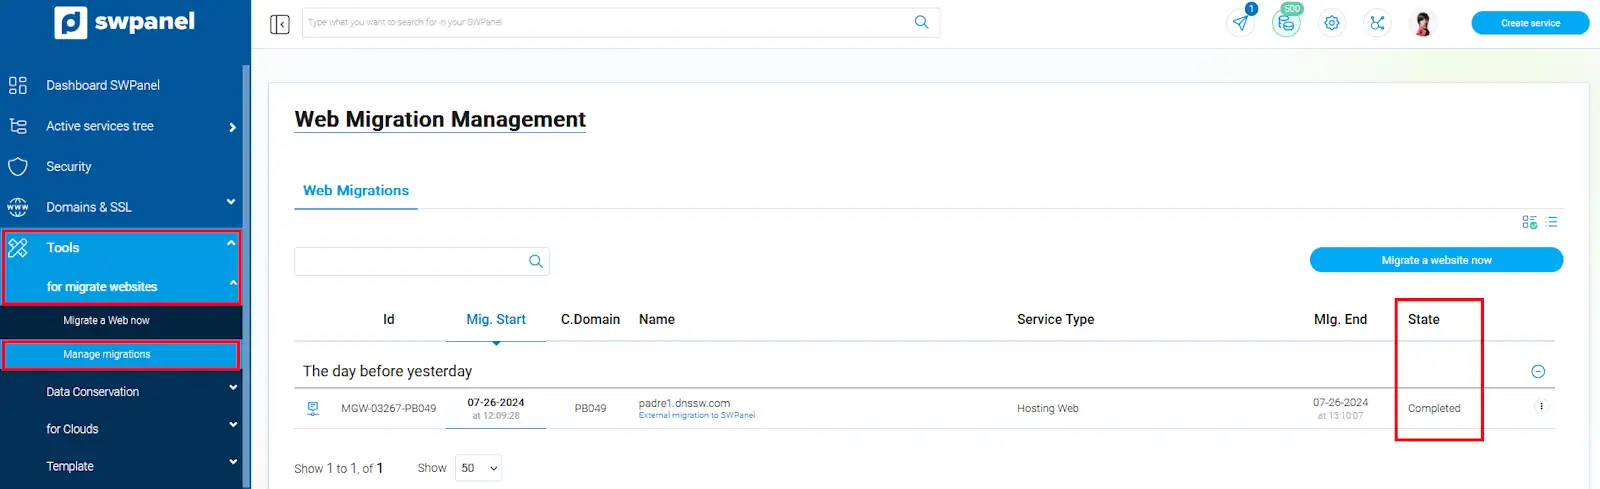Open the user profile avatar
Image resolution: width=1600 pixels, height=489 pixels.
1423,23
